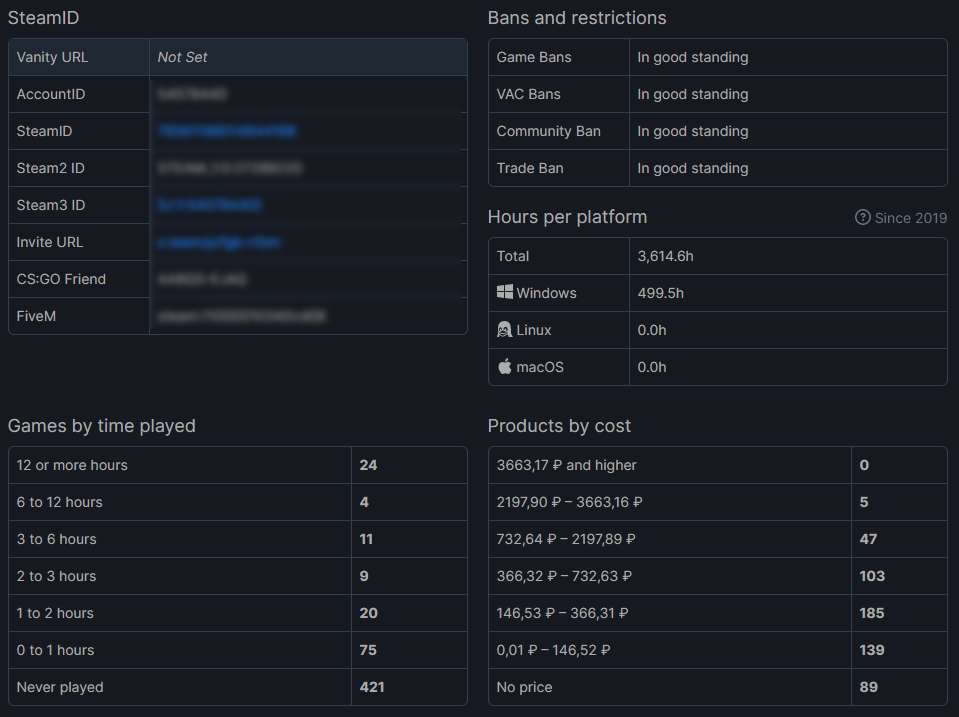Open the blurred Steam3 ID link

click(210, 205)
